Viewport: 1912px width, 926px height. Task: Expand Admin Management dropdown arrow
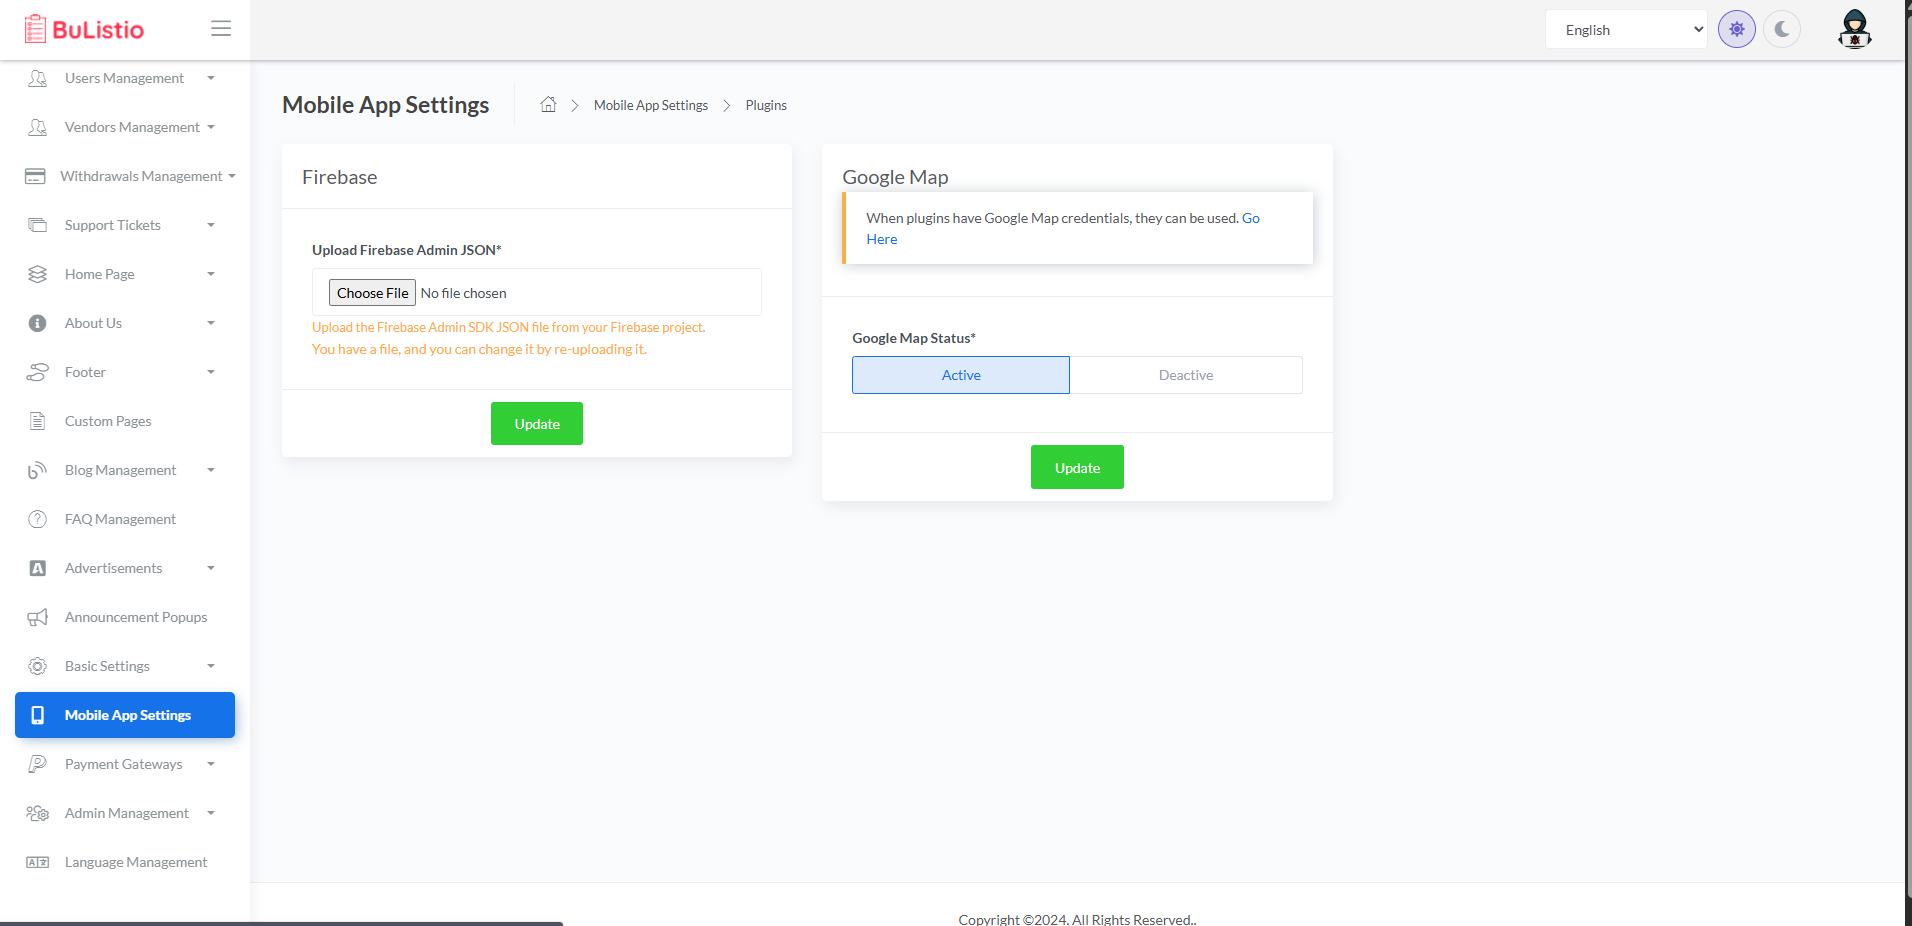tap(211, 813)
